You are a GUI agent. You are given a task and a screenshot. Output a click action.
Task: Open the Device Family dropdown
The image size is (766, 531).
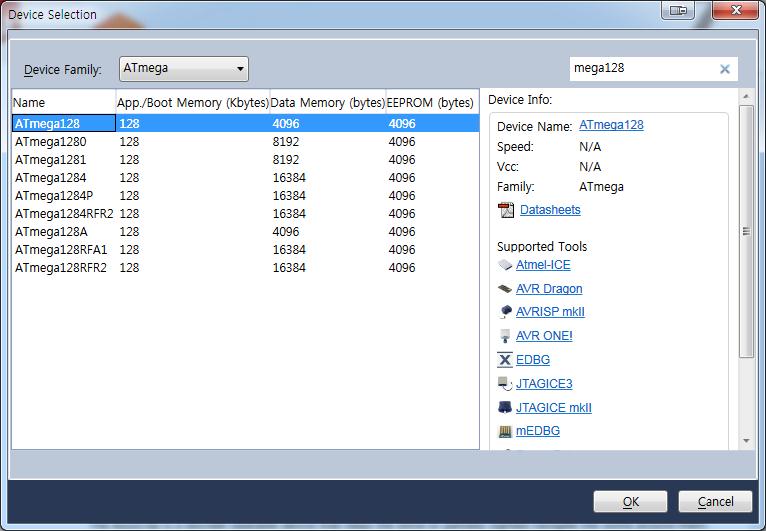pos(184,69)
